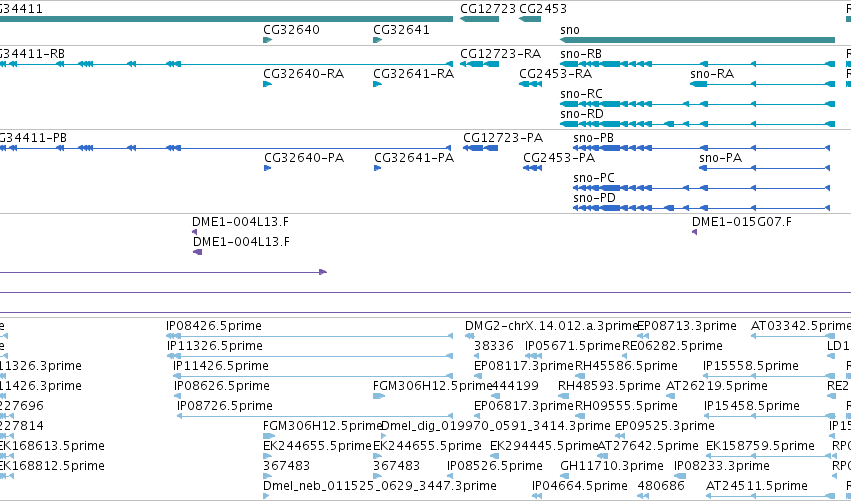The image size is (851, 501).
Task: Click the EP06817.3prime EST label
Action: pyautogui.click(x=524, y=406)
